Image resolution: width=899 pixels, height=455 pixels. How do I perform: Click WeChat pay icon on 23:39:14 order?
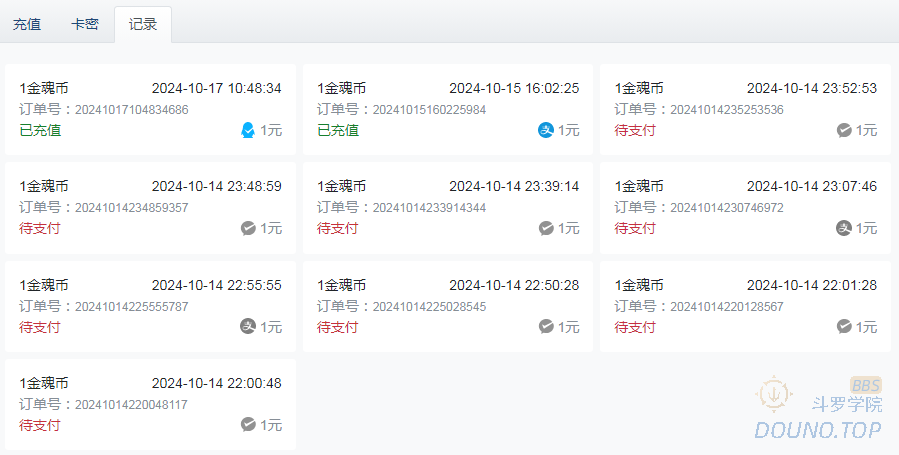click(x=546, y=228)
